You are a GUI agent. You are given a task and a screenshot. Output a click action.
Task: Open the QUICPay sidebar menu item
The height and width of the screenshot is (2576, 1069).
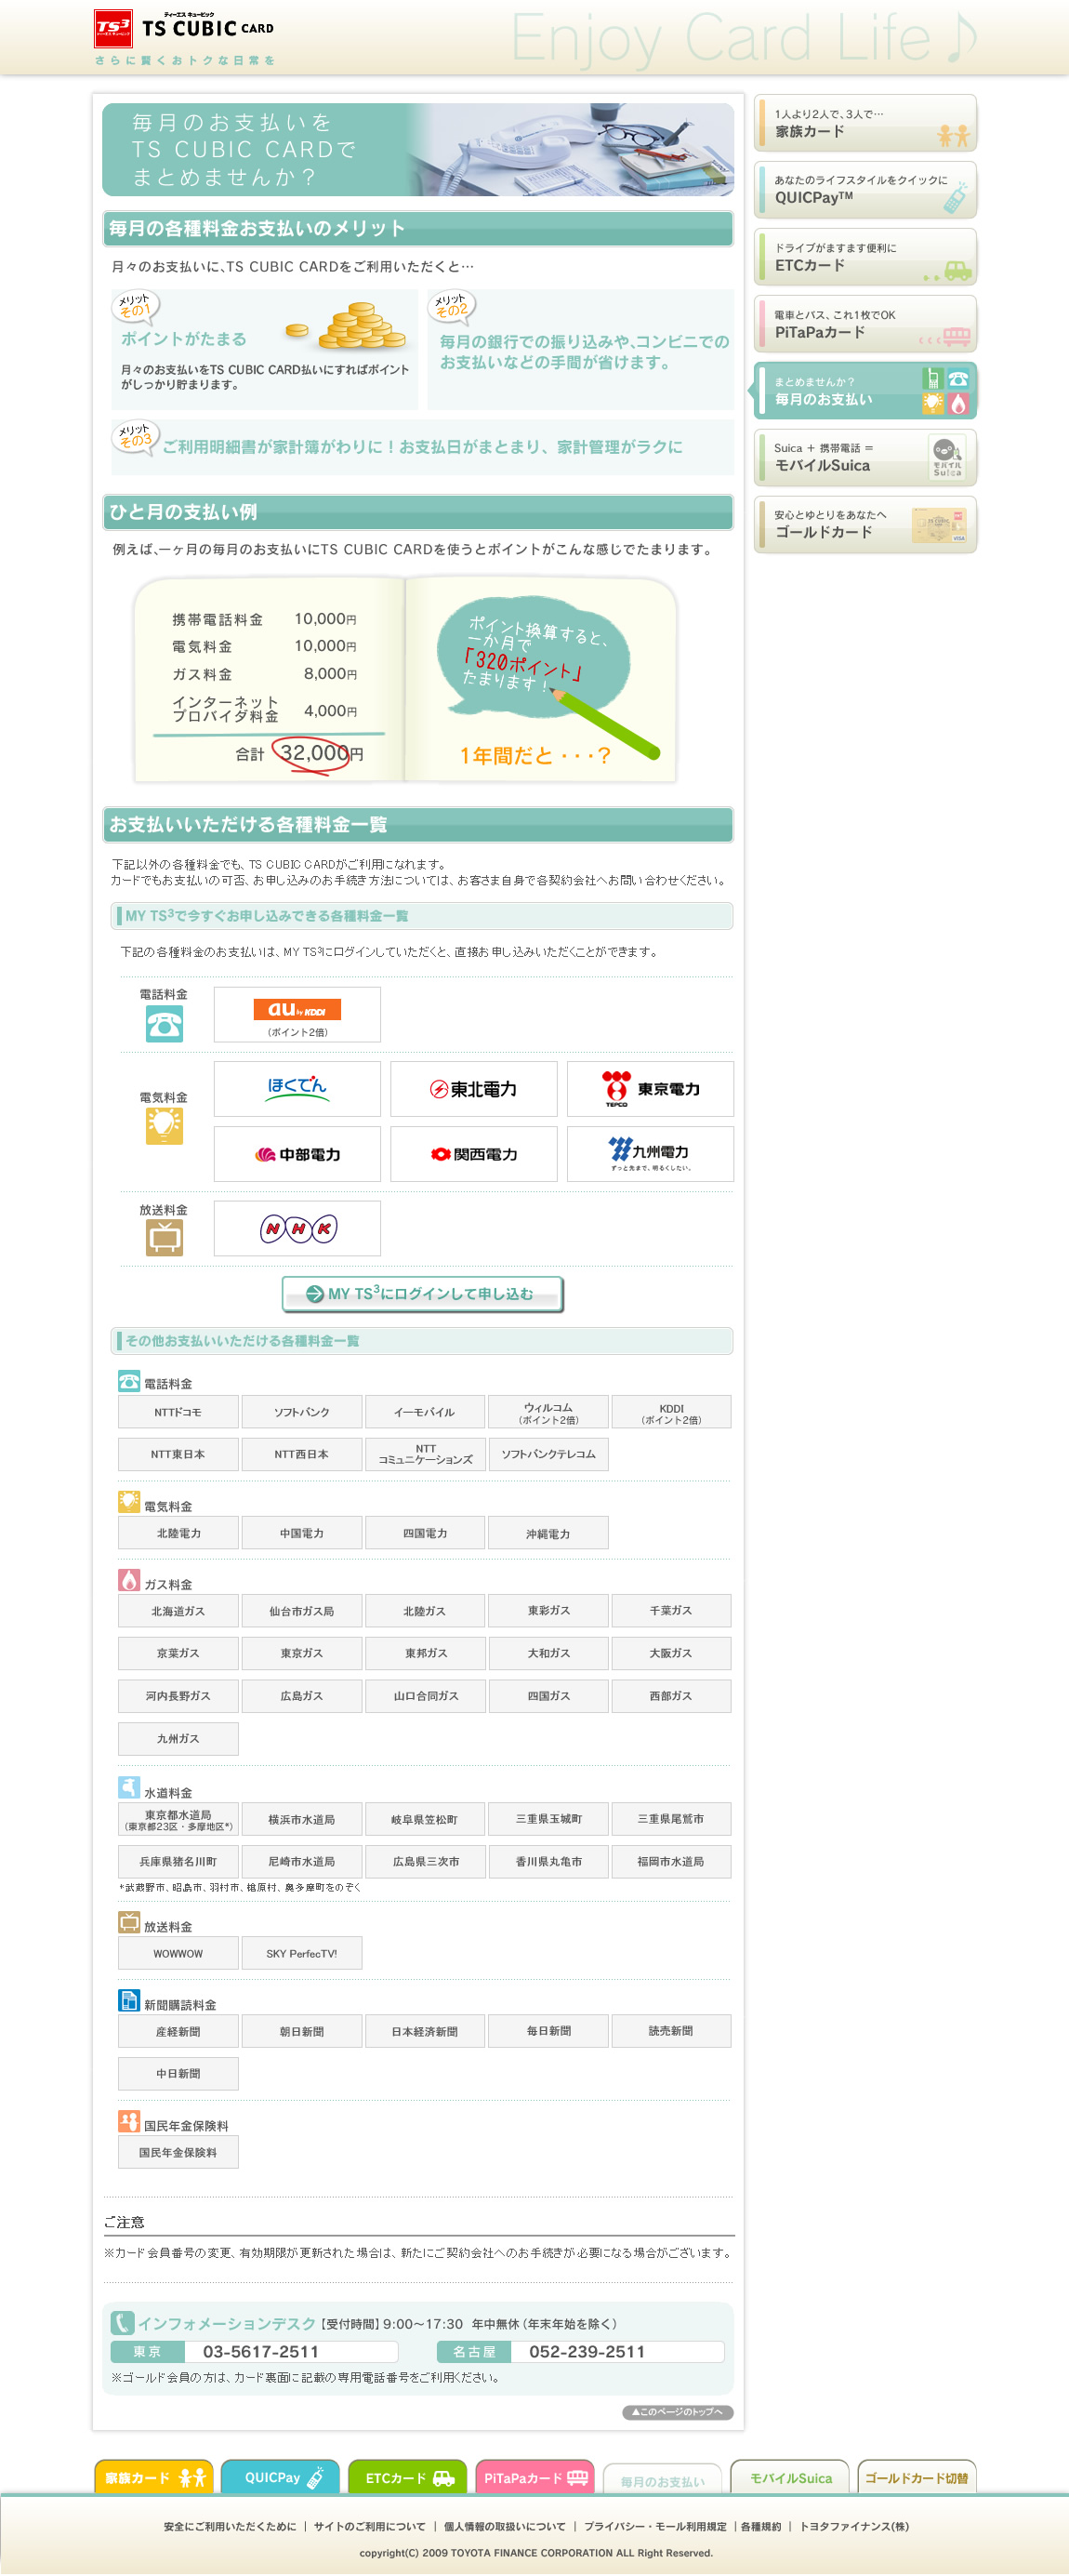[865, 190]
